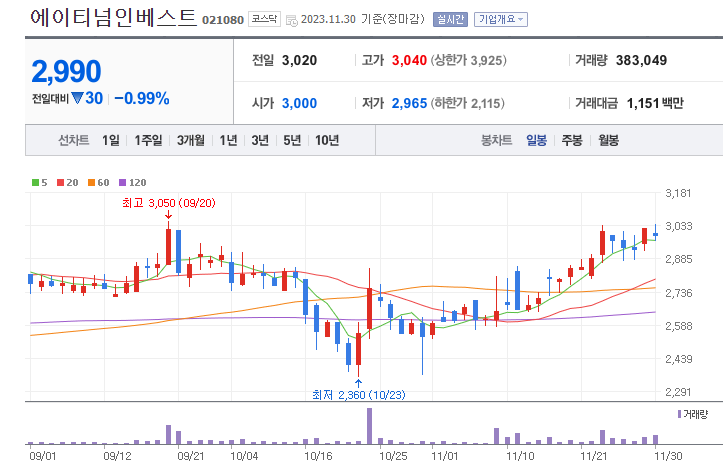This screenshot has height=469, width=723.
Task: Select the 1년 line chart period
Action: tap(228, 140)
